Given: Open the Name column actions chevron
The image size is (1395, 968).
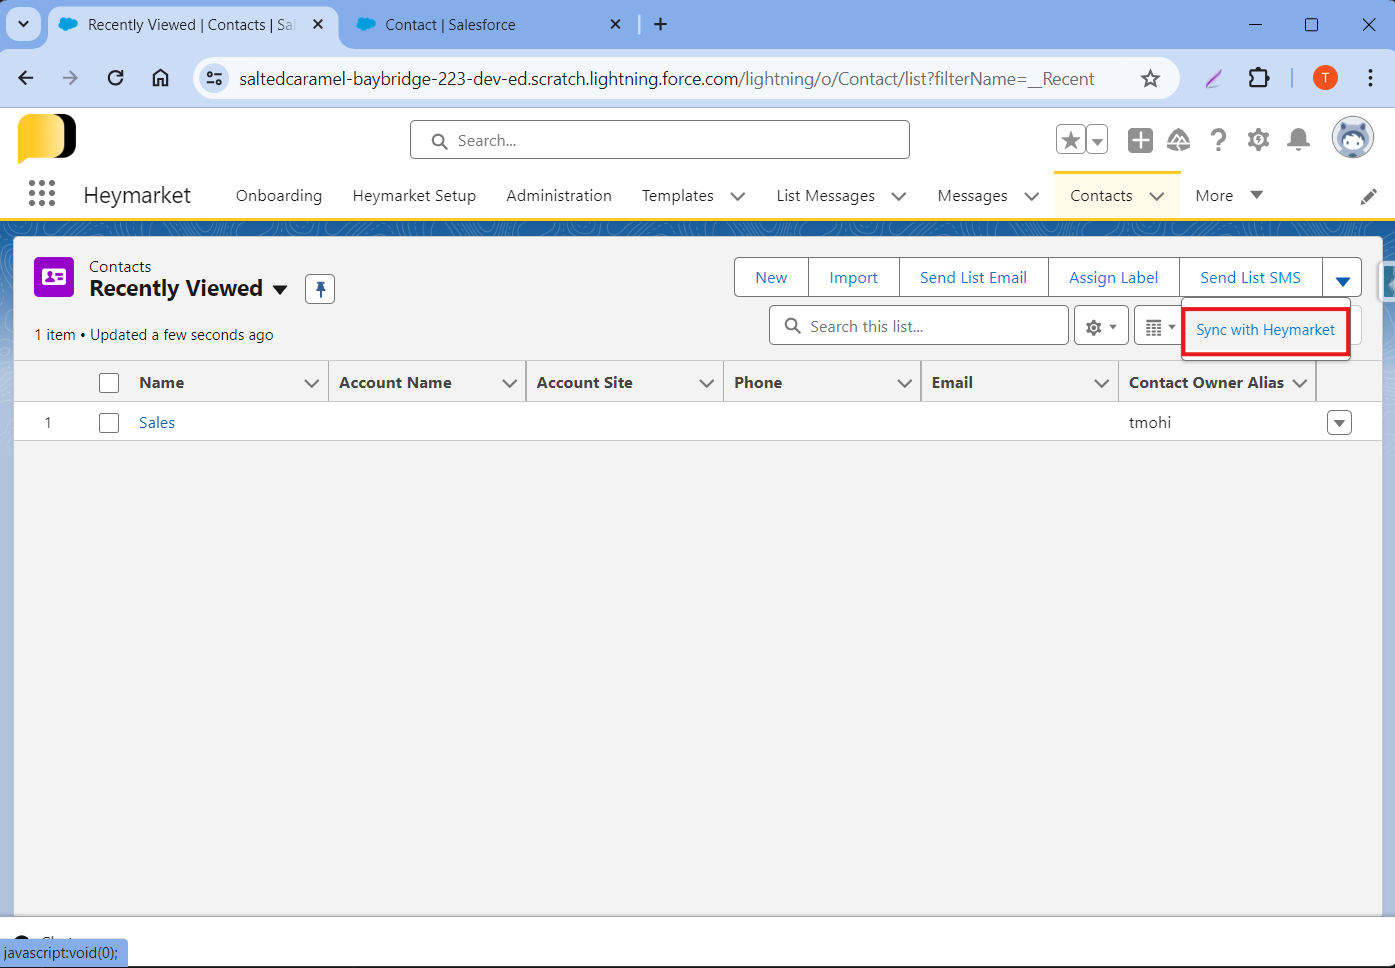Looking at the screenshot, I should 311,383.
